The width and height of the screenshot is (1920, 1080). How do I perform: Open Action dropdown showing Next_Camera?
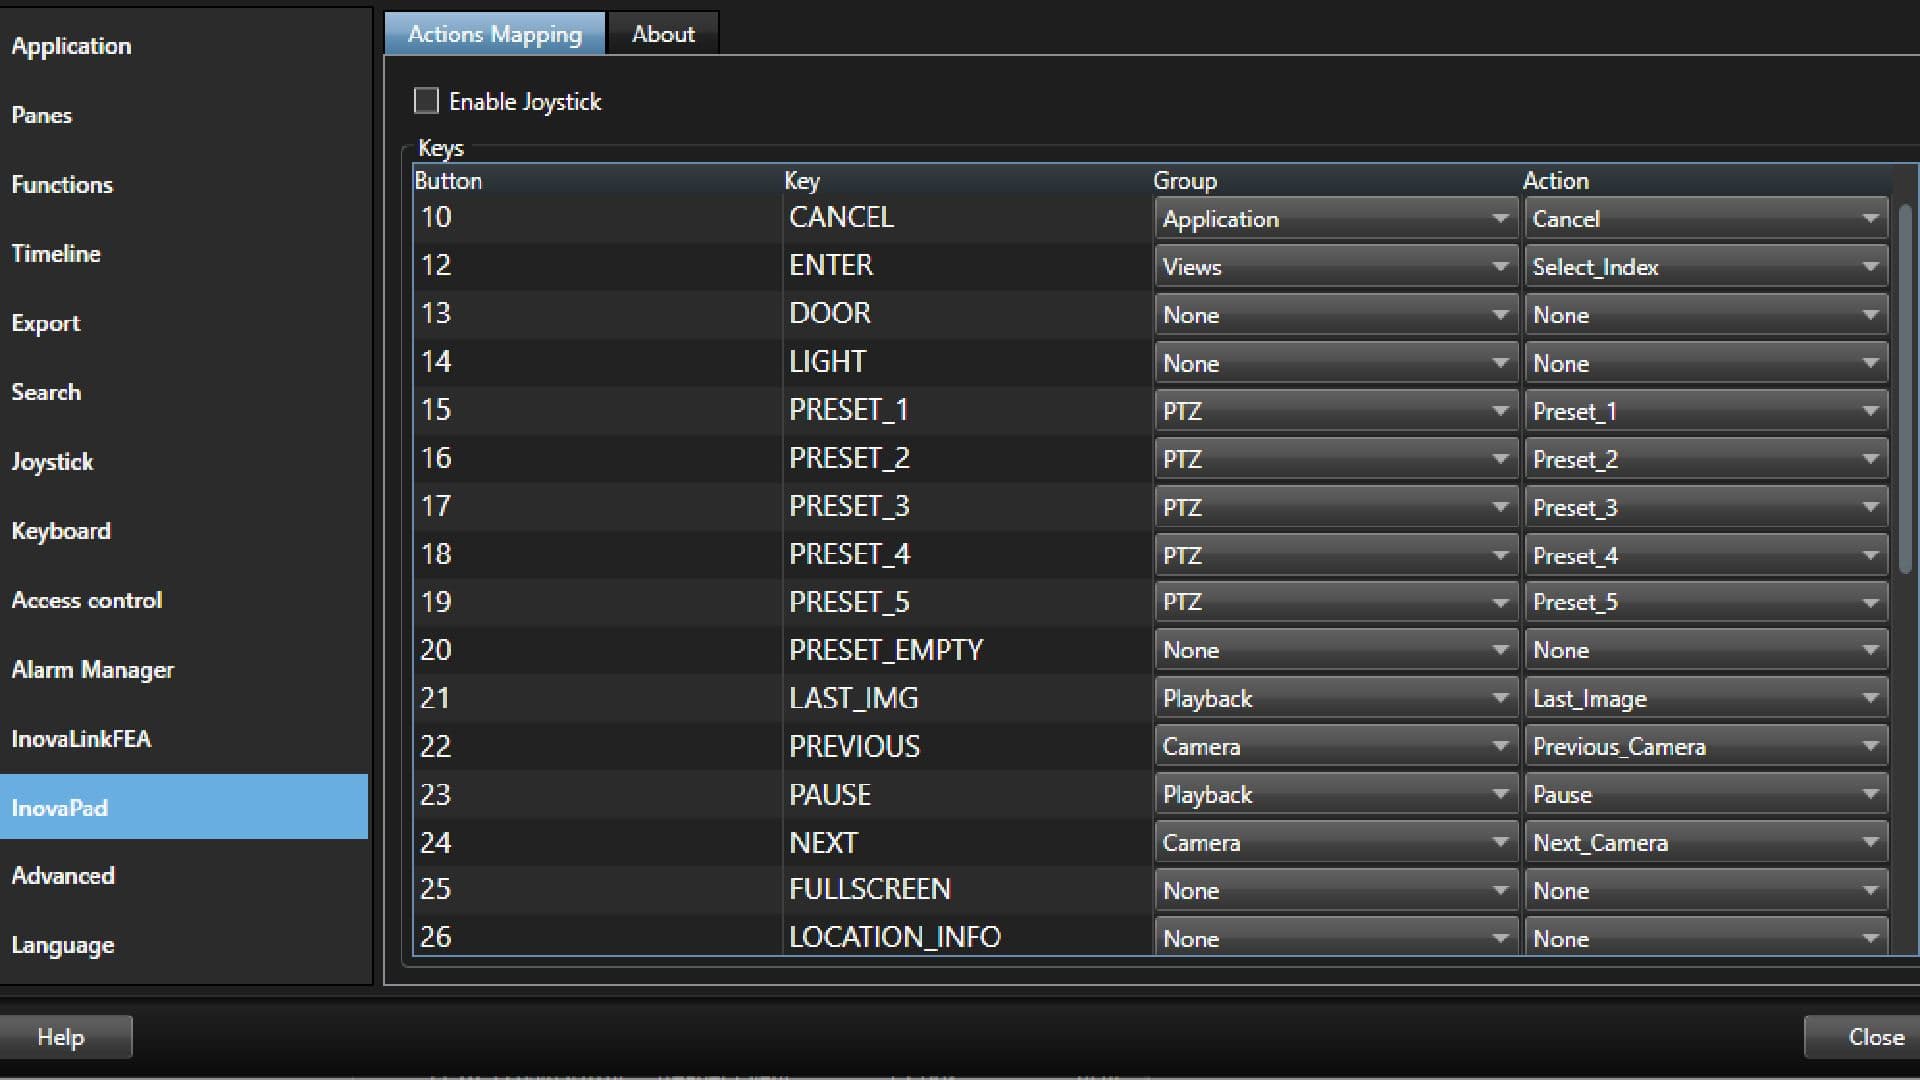click(x=1705, y=843)
